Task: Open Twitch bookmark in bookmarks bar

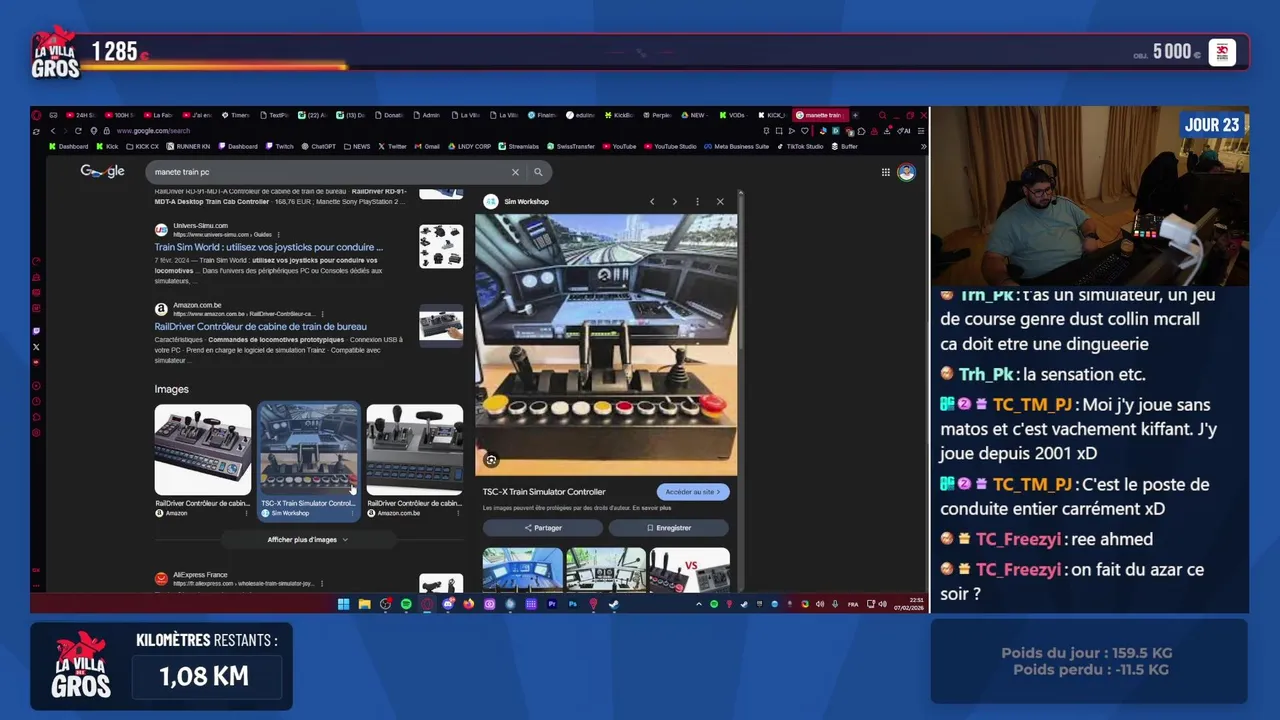Action: coord(280,146)
